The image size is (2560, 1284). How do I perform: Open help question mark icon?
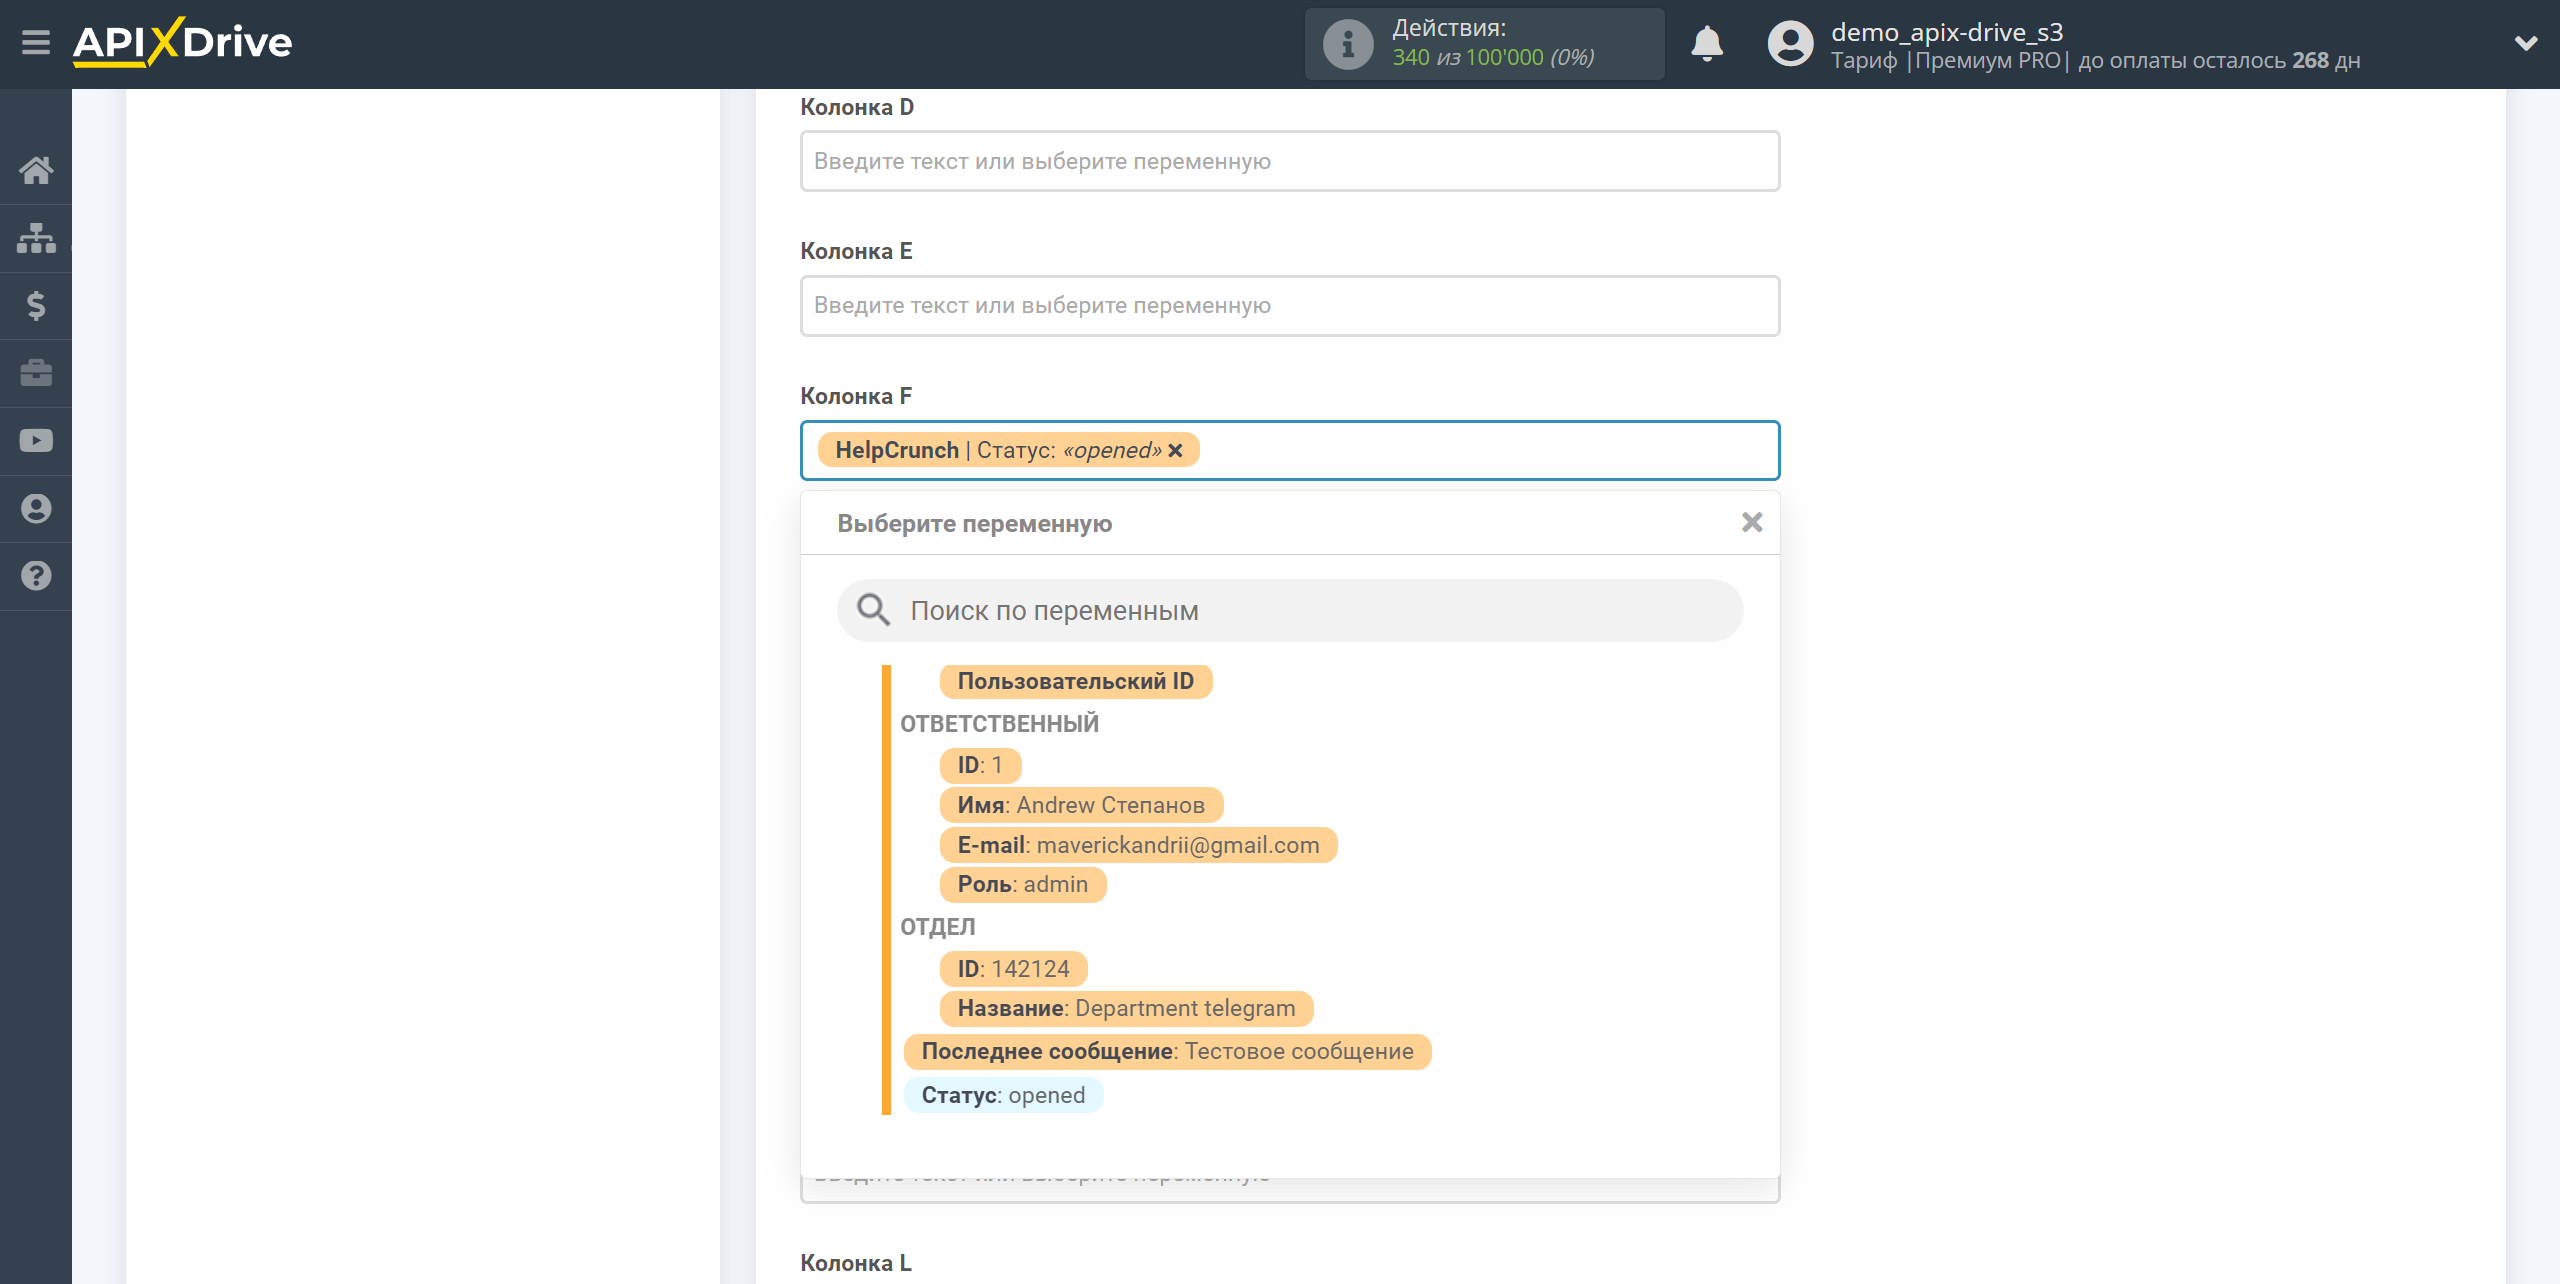(x=36, y=576)
